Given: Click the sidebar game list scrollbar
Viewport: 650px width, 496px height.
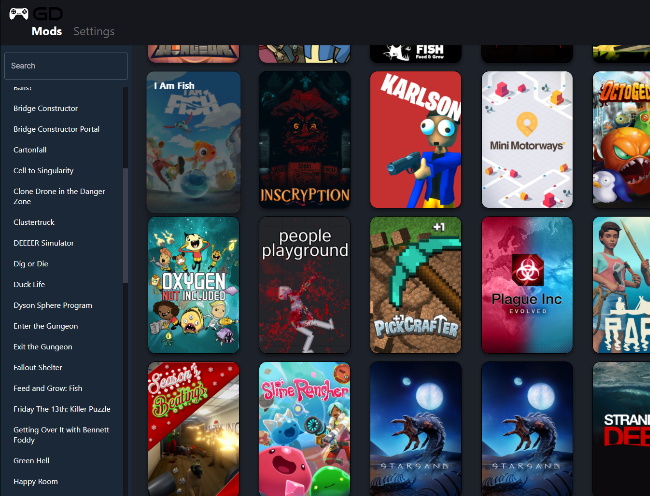Looking at the screenshot, I should pyautogui.click(x=125, y=226).
